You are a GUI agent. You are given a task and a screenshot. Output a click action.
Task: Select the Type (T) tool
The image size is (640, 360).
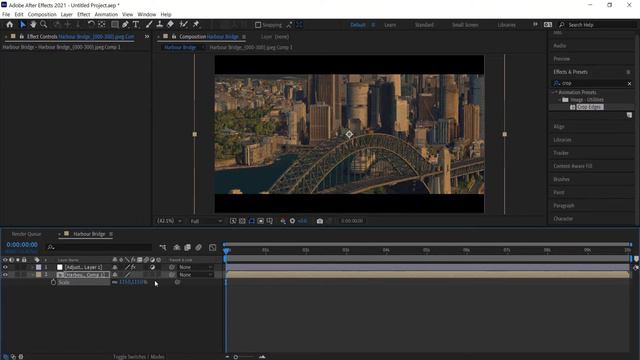pos(136,24)
